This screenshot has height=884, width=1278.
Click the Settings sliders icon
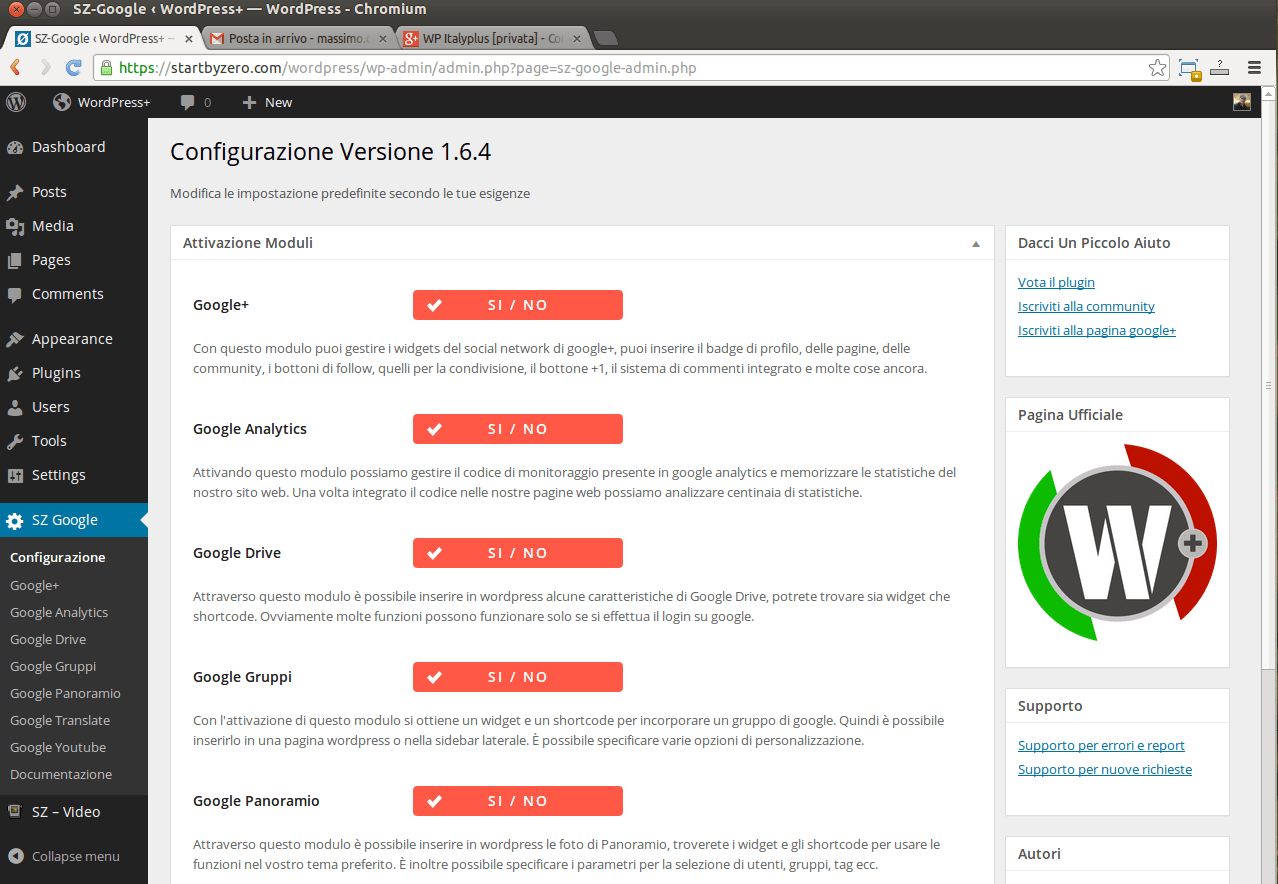coord(15,475)
